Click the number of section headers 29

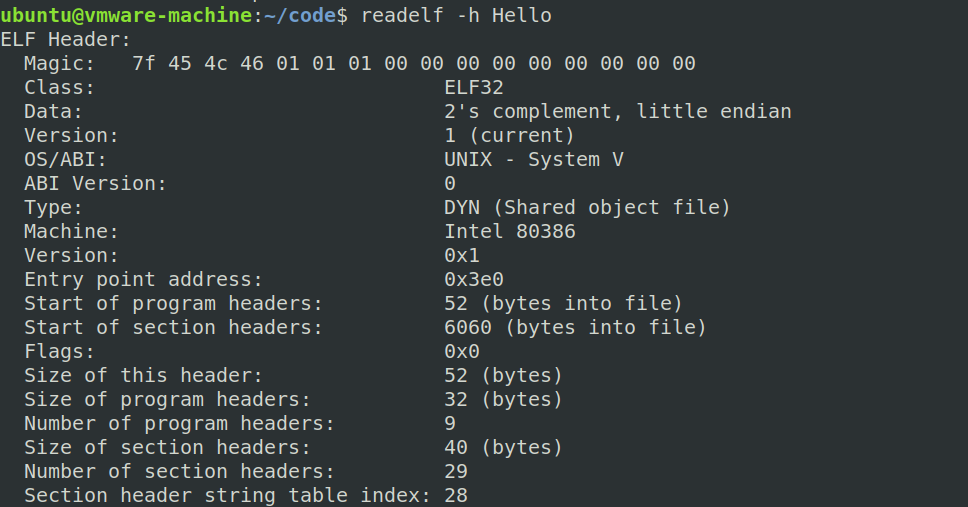(456, 471)
